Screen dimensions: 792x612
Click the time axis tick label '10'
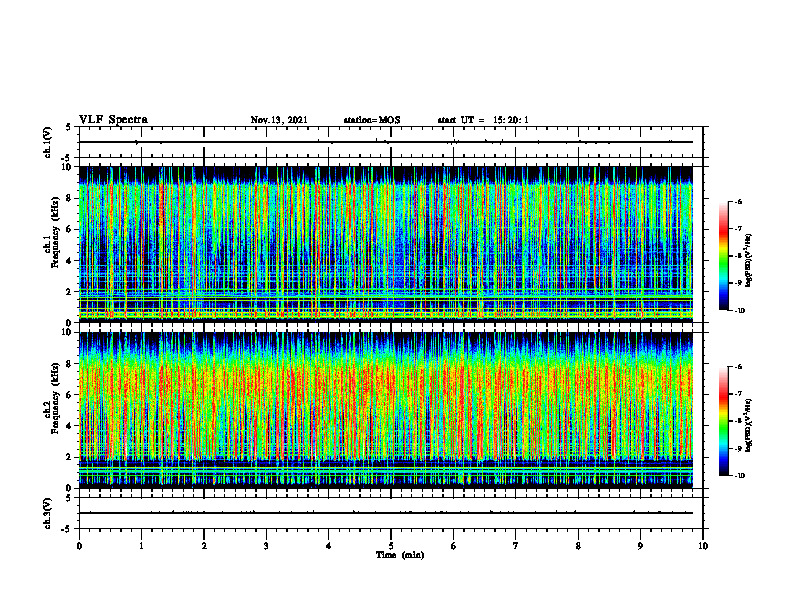[703, 546]
